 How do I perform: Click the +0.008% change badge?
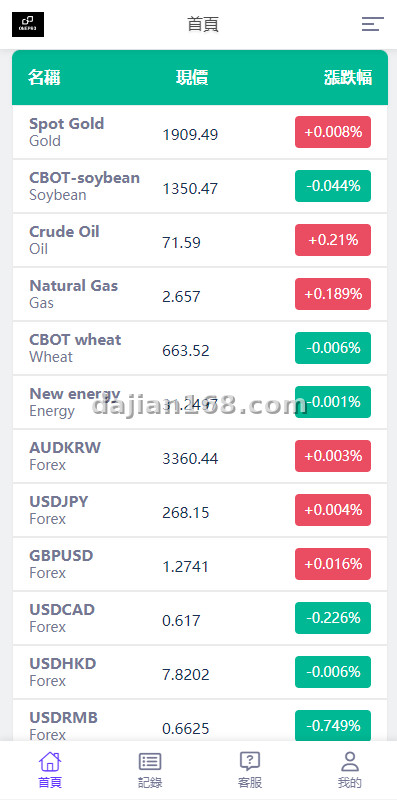[333, 132]
